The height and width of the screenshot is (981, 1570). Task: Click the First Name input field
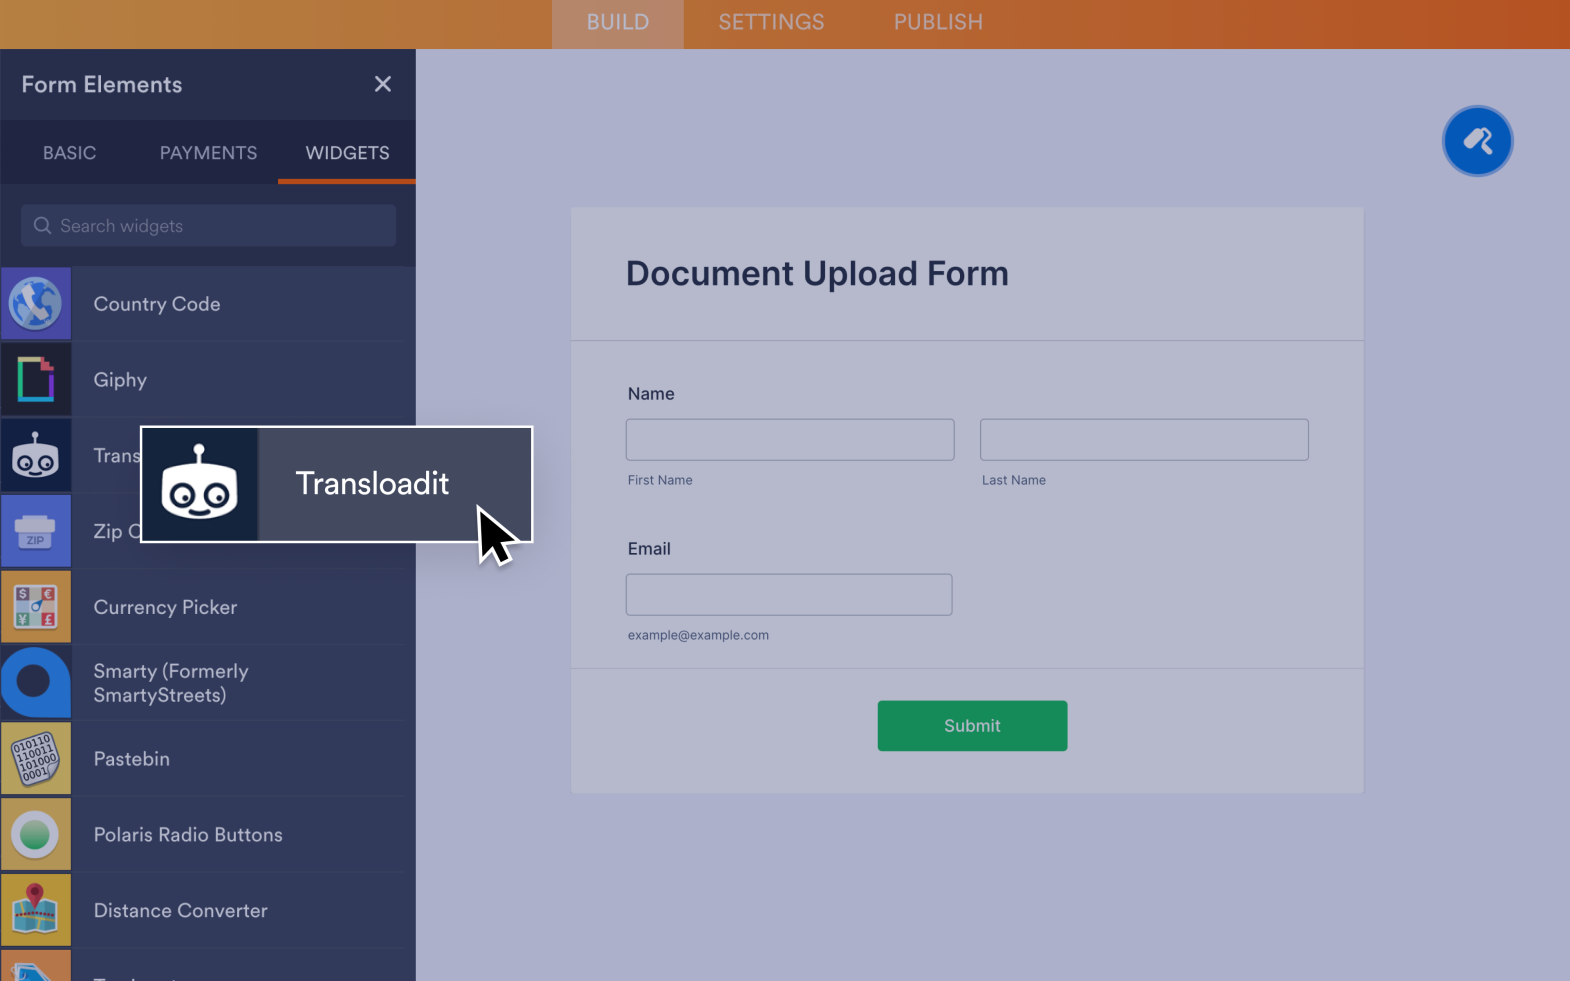[x=790, y=440]
